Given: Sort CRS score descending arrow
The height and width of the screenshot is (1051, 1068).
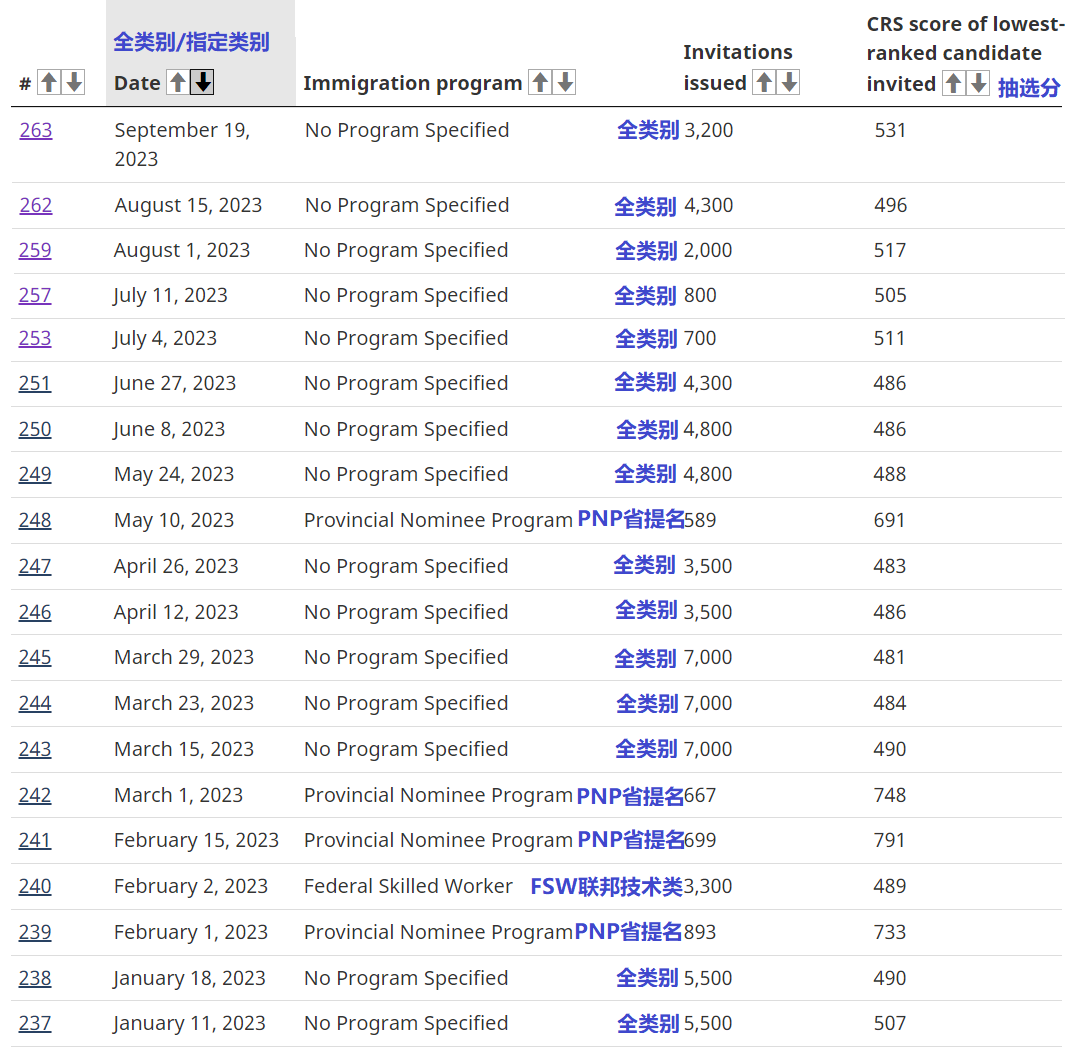Looking at the screenshot, I should click(x=978, y=83).
